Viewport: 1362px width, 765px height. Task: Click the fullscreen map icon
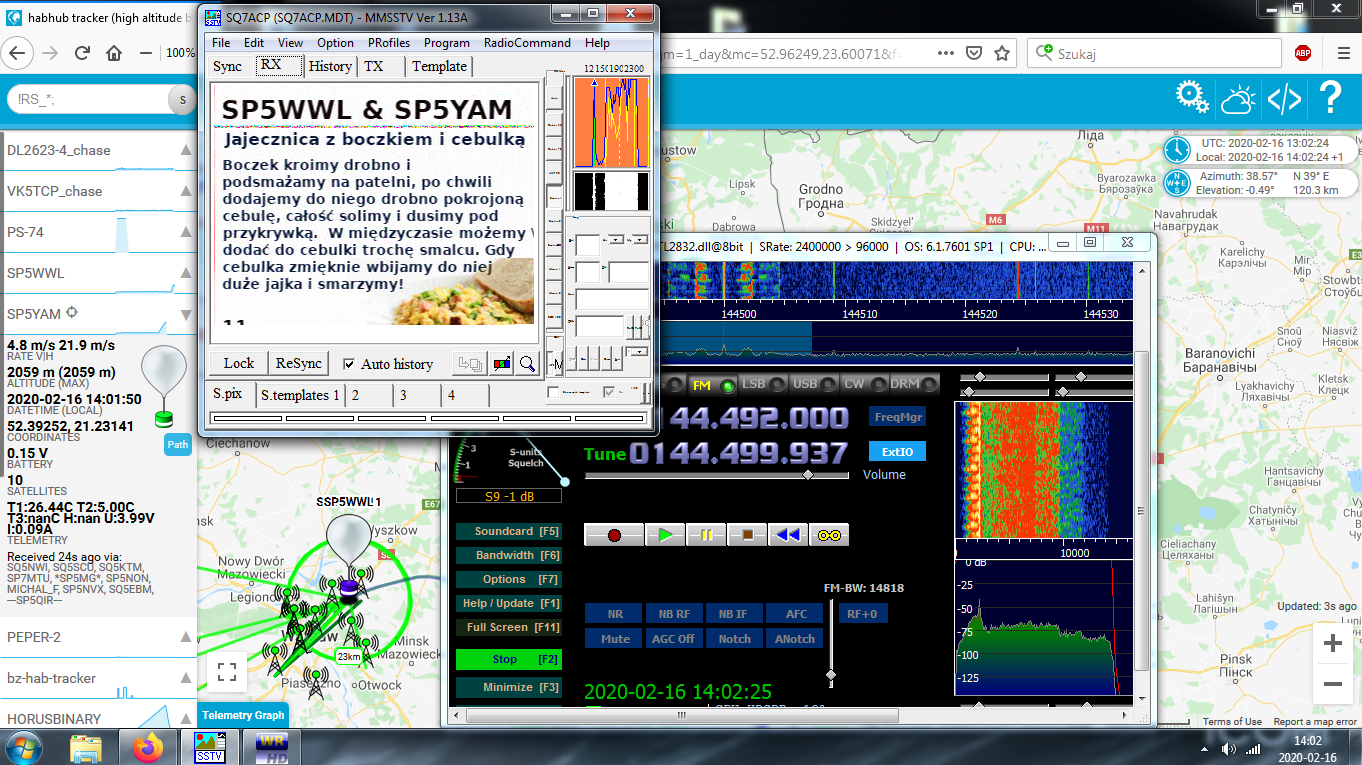(x=227, y=671)
